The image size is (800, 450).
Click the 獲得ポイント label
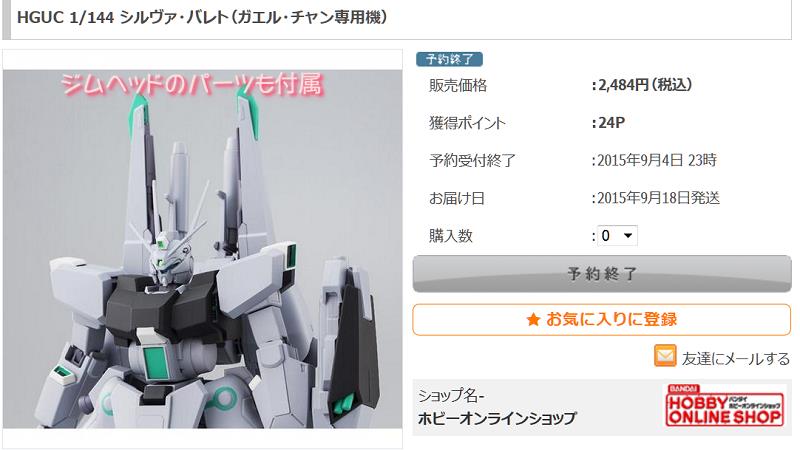click(x=467, y=123)
